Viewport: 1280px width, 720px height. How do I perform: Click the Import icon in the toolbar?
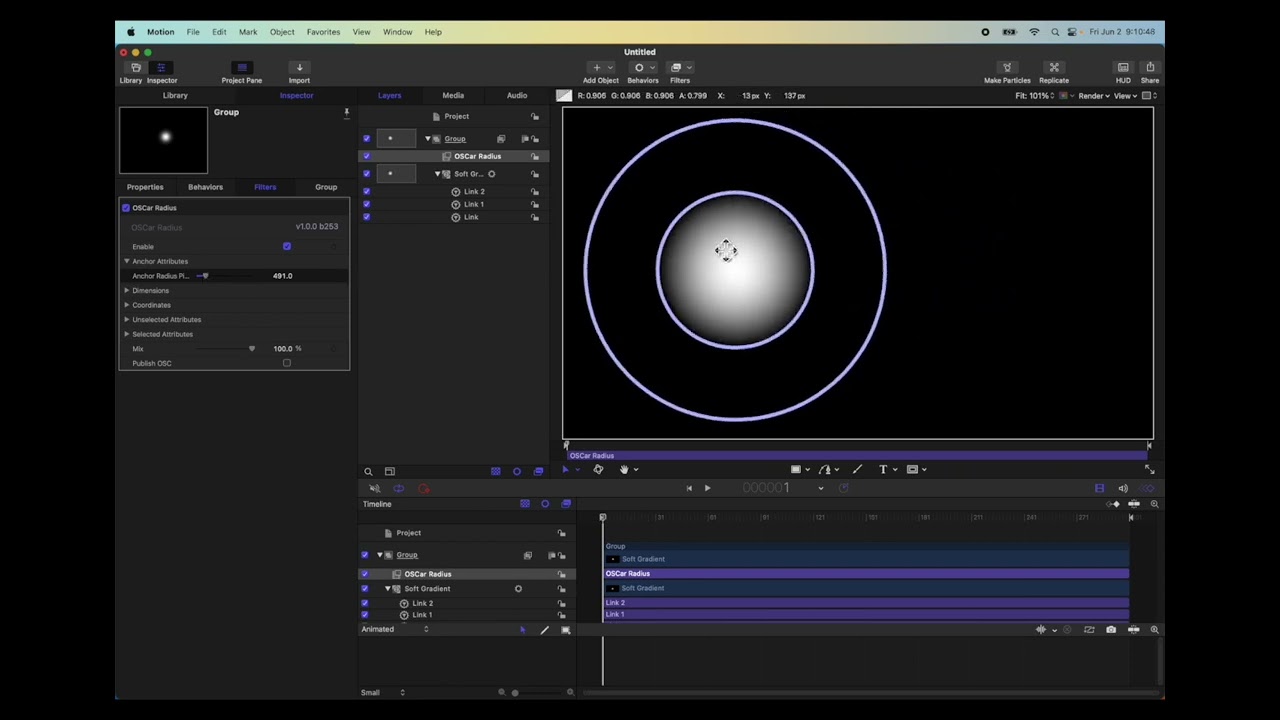[x=299, y=68]
